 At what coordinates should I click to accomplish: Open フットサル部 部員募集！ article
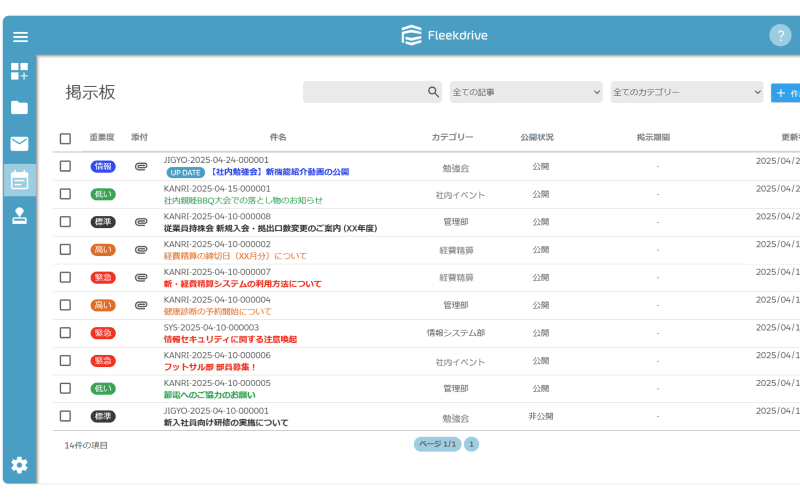[x=210, y=367]
